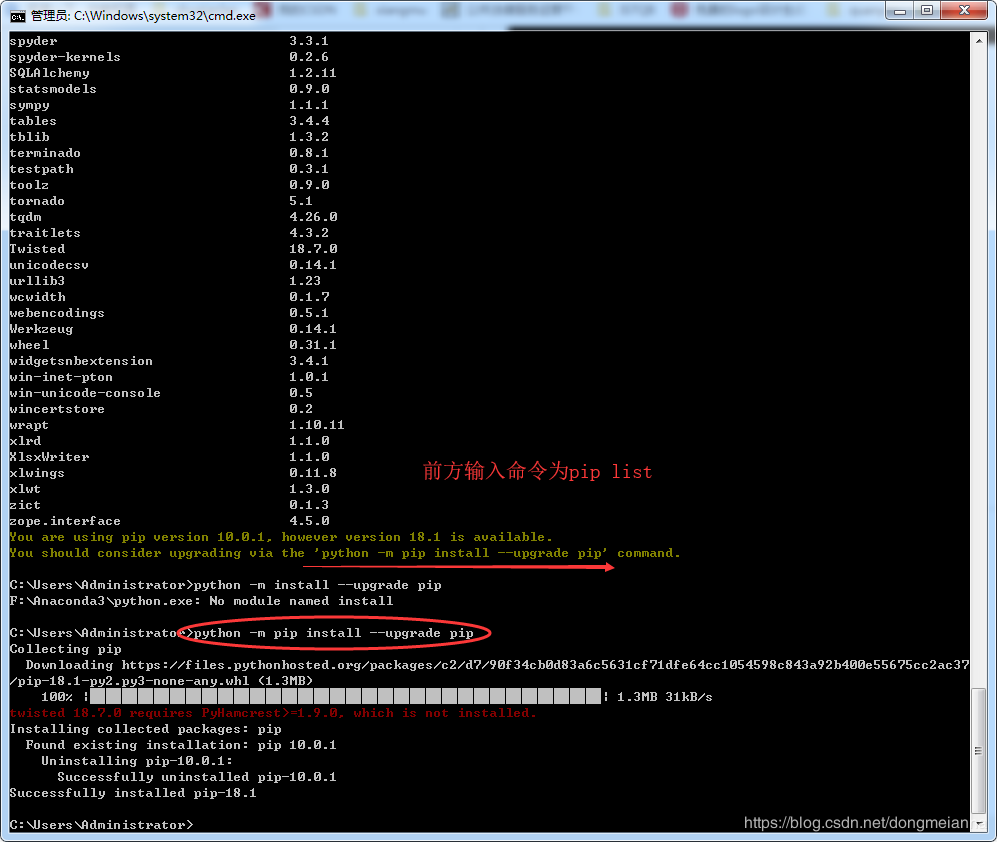The width and height of the screenshot is (997, 842).
Task: Click the 'pip-18.1-py2.py3-none-any.whl' filename
Action: [x=134, y=681]
